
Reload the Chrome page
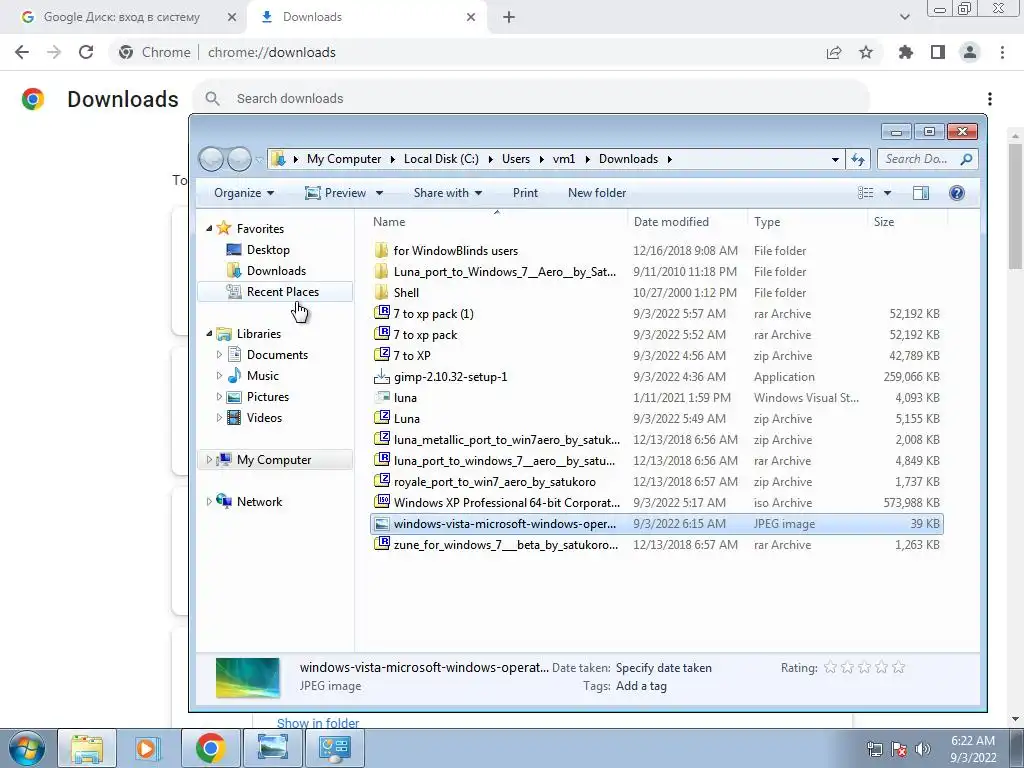point(86,52)
